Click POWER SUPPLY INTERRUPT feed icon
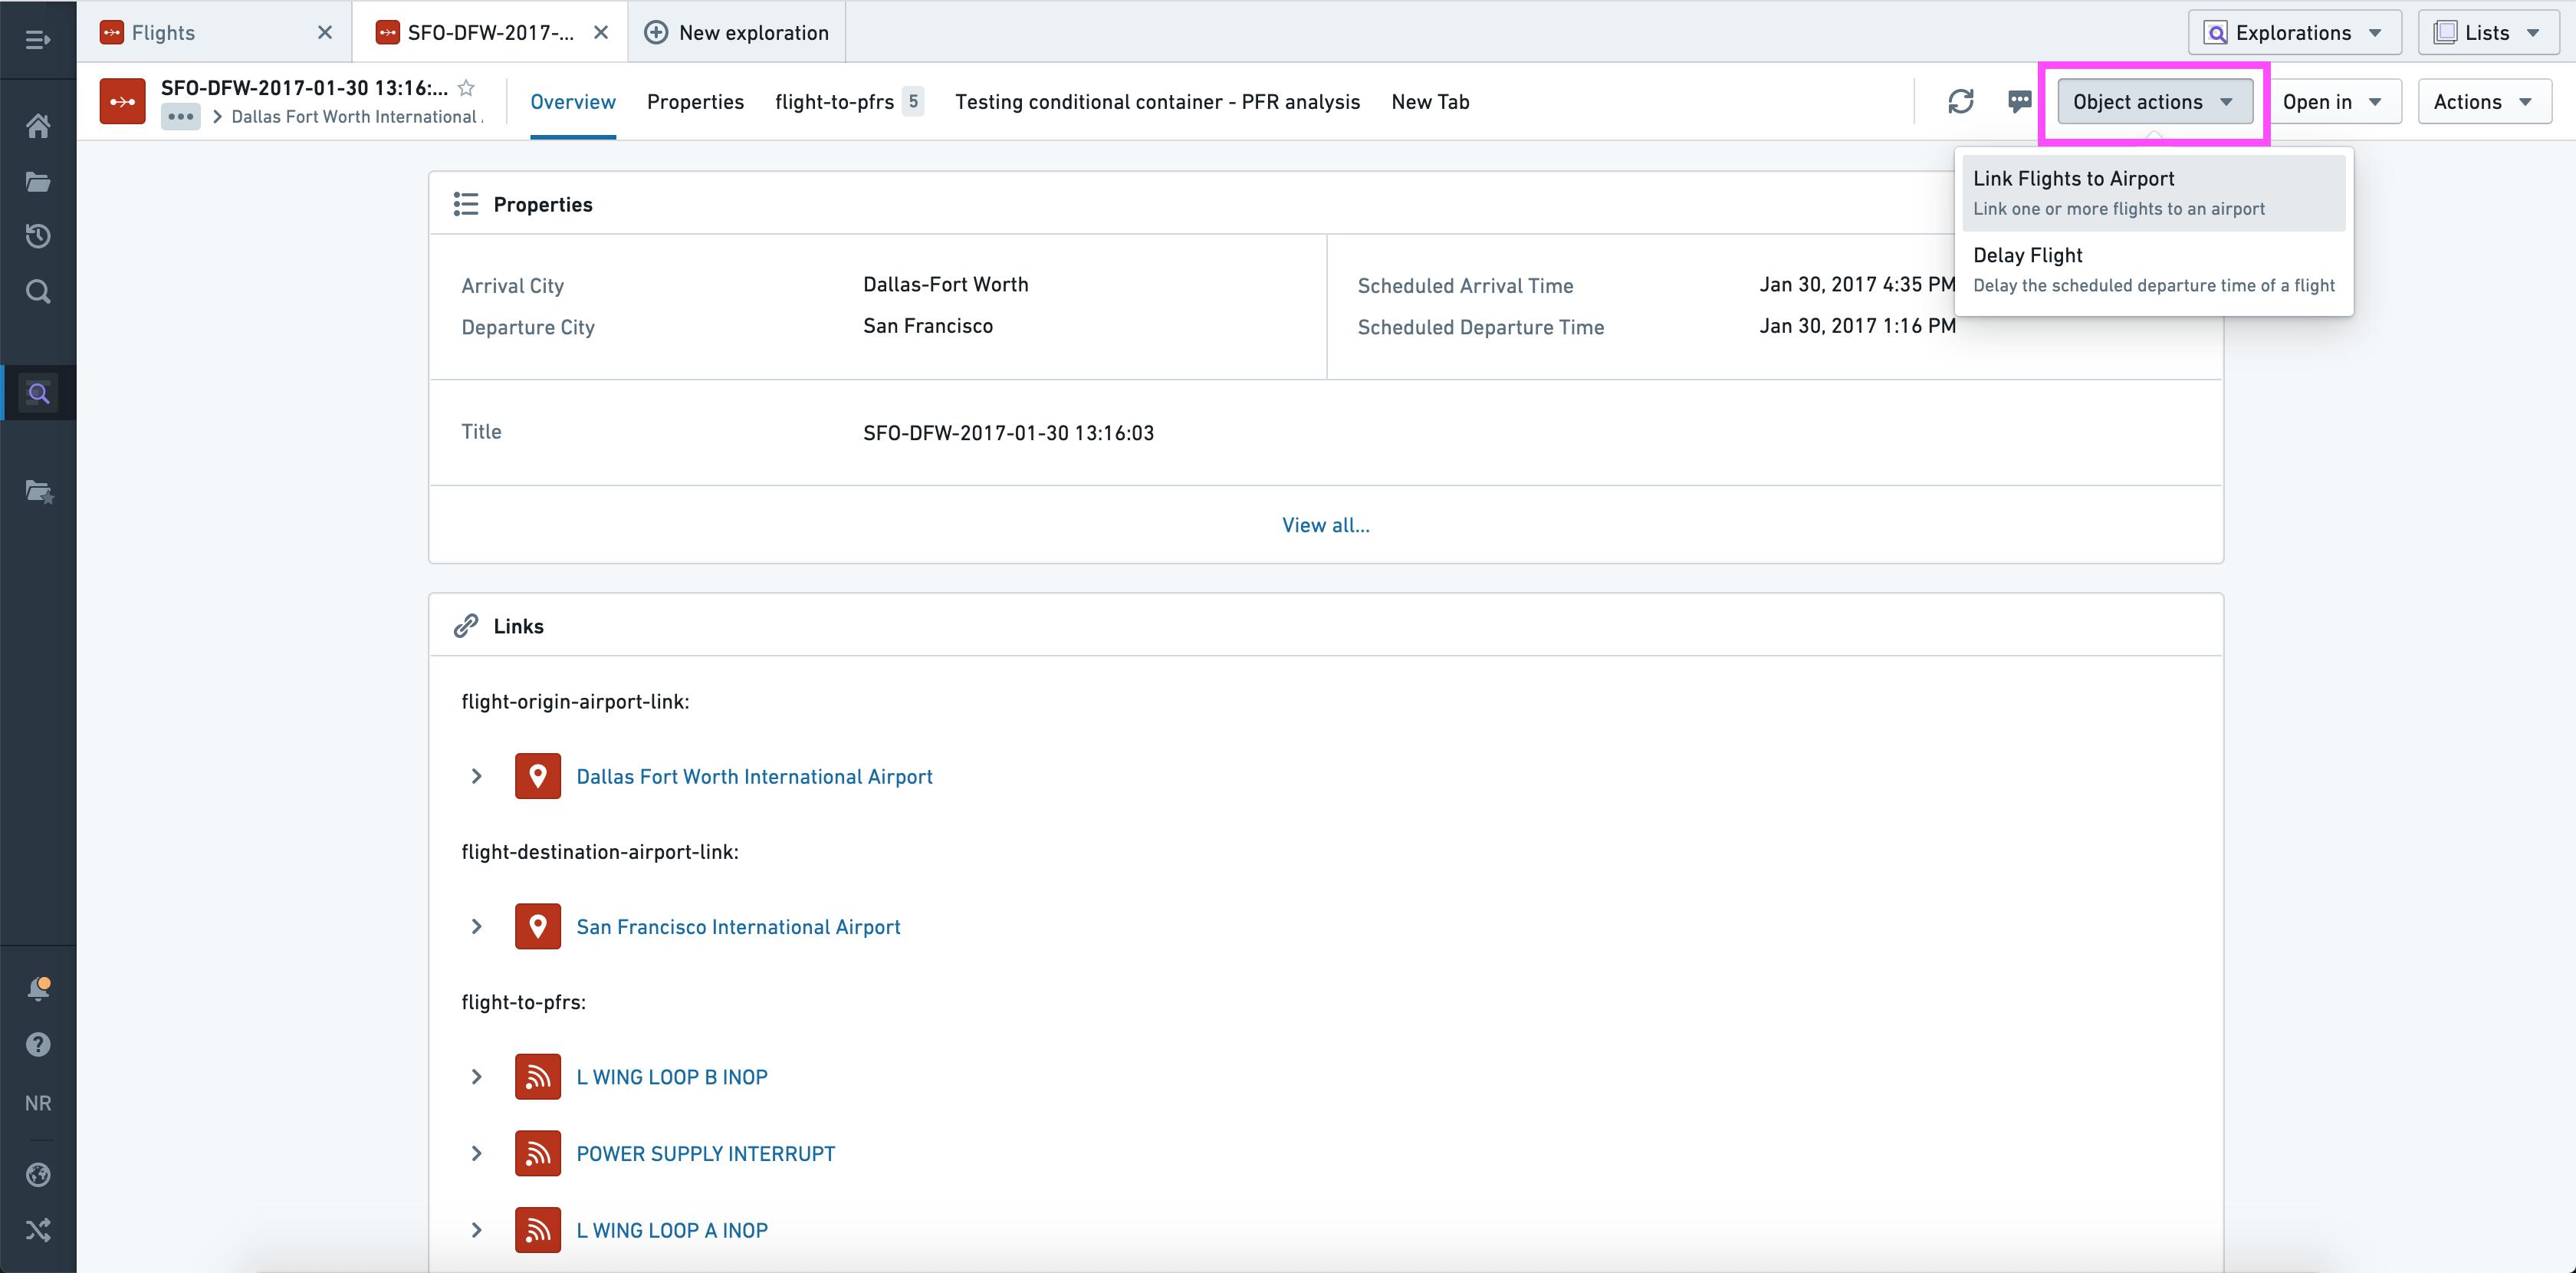Image resolution: width=2576 pixels, height=1273 pixels. click(538, 1154)
